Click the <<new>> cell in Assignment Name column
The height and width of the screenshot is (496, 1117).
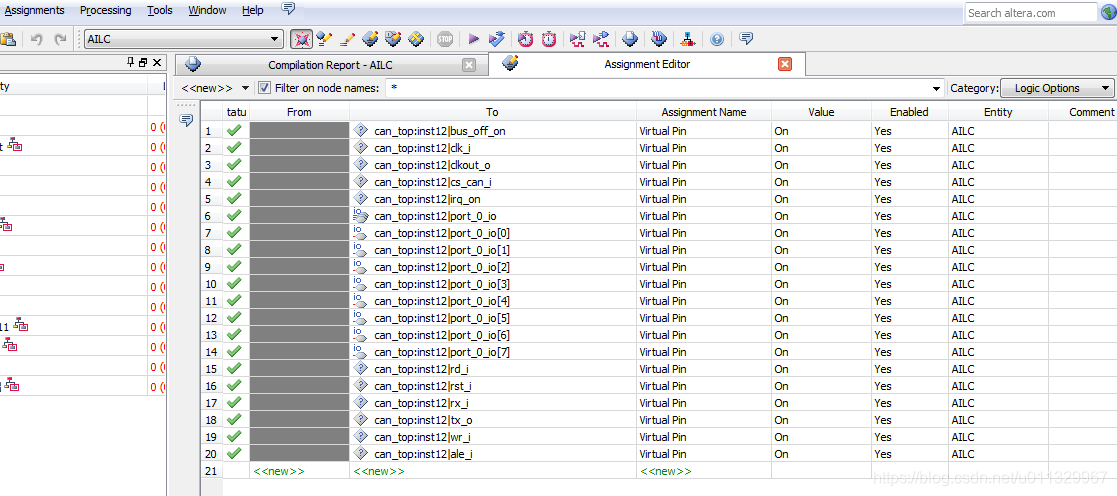[703, 471]
